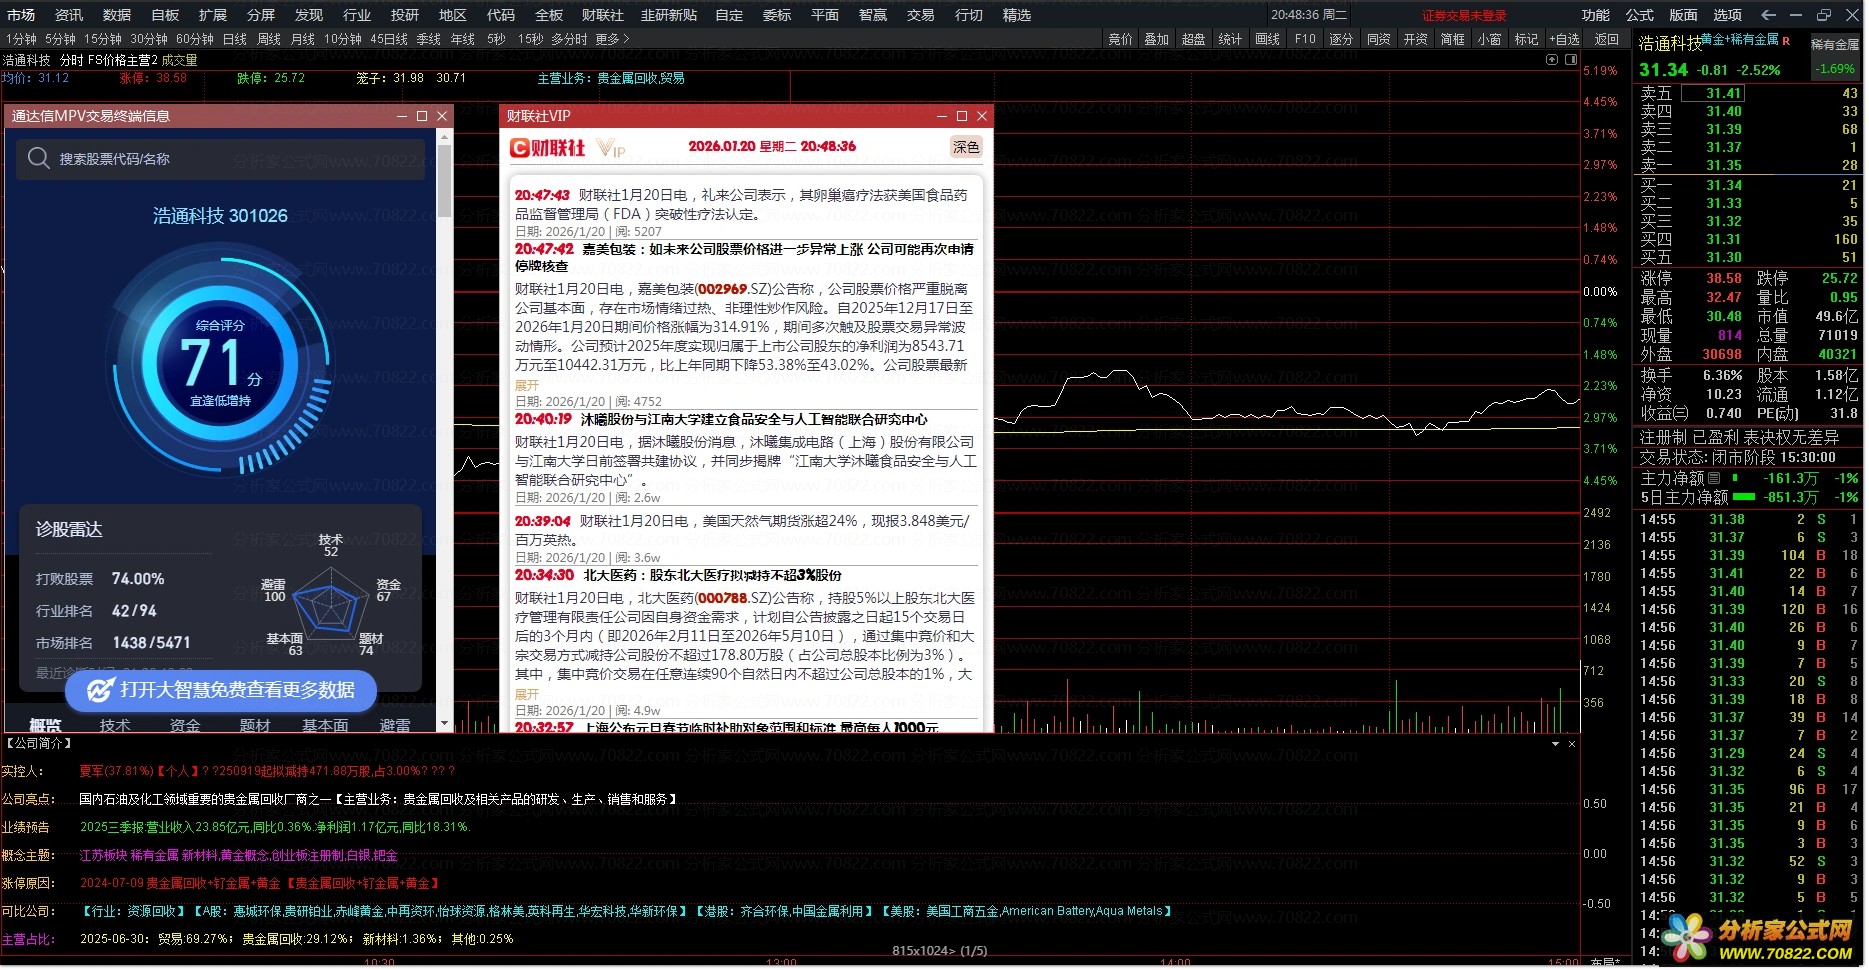Maximize the 财联社VIP window
This screenshot has width=1869, height=970.
[962, 116]
